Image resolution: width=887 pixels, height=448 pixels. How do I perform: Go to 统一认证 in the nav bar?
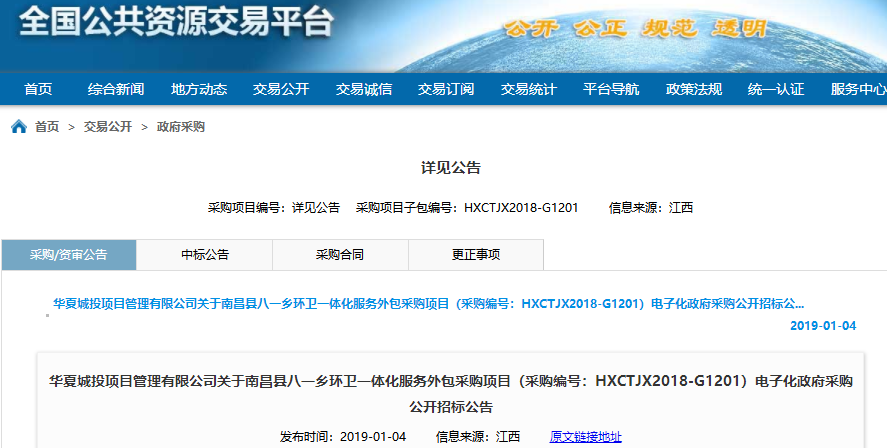click(776, 89)
